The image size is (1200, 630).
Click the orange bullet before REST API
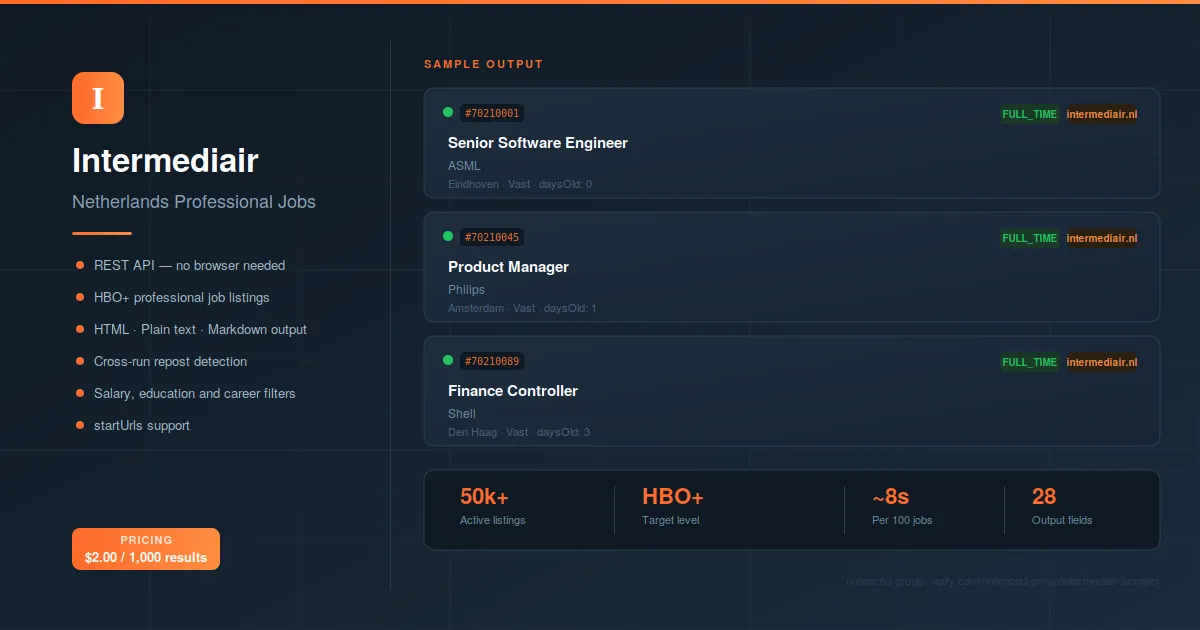(x=80, y=265)
